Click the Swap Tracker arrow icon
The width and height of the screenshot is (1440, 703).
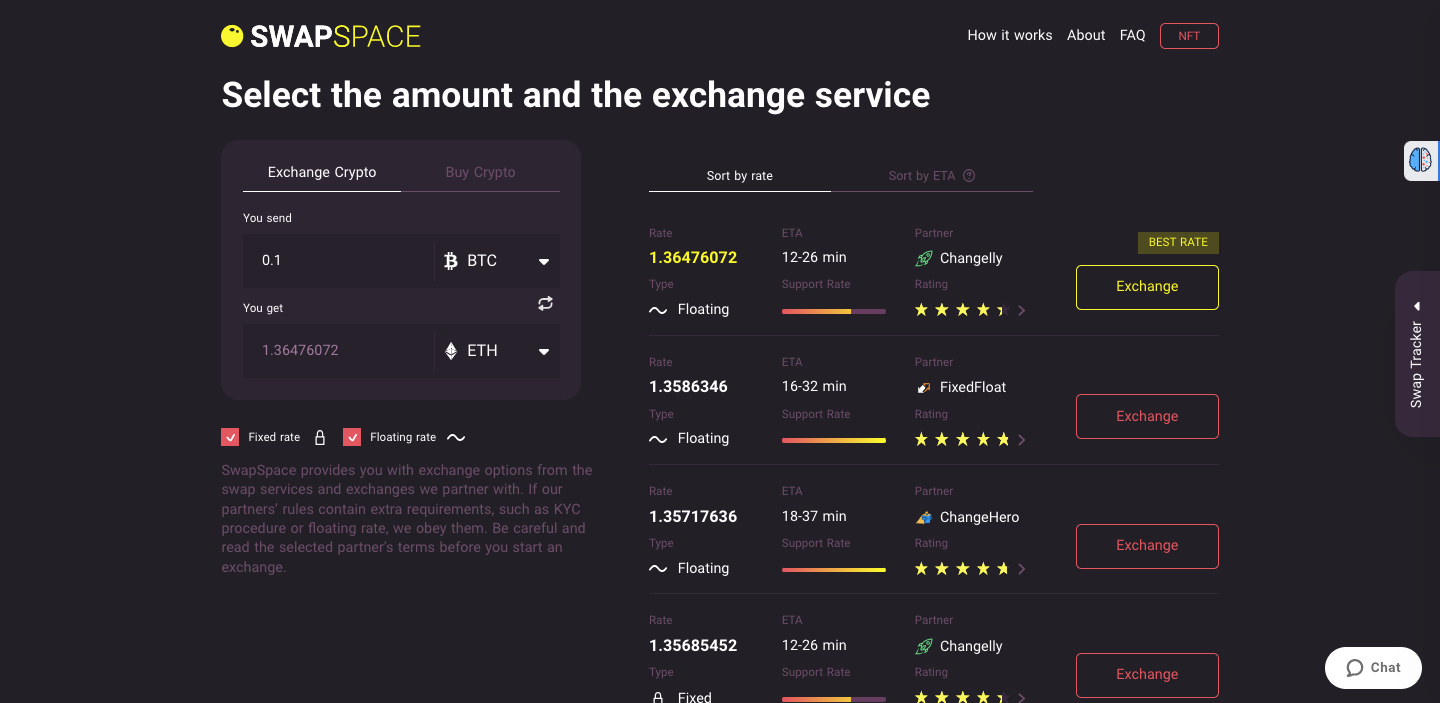point(1417,306)
